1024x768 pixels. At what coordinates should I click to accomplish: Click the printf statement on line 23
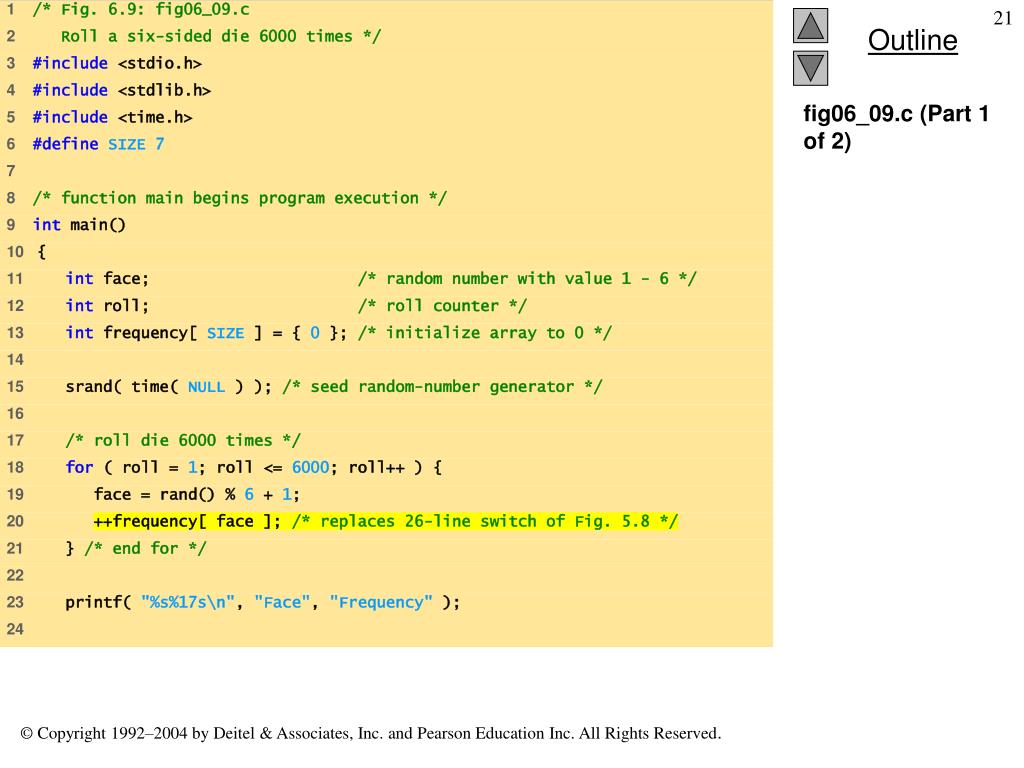point(263,602)
